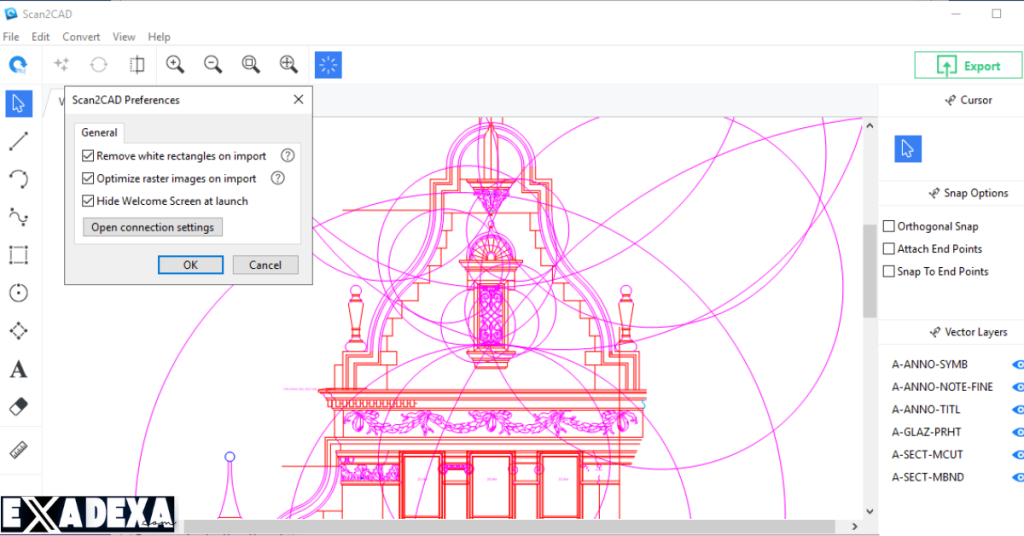The width and height of the screenshot is (1024, 536).
Task: Click the zoom in magnifier icon
Action: 175,64
